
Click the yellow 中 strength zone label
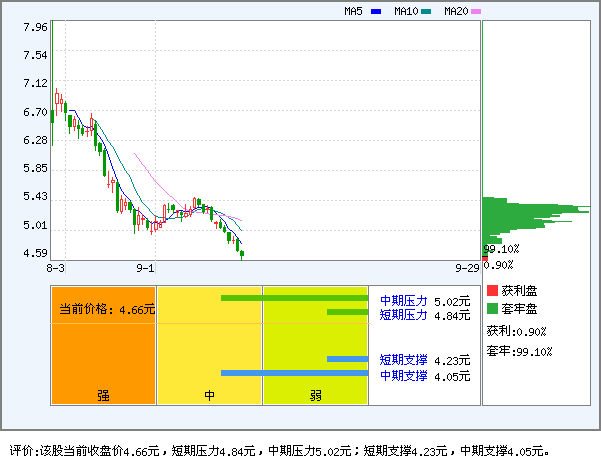coord(209,395)
